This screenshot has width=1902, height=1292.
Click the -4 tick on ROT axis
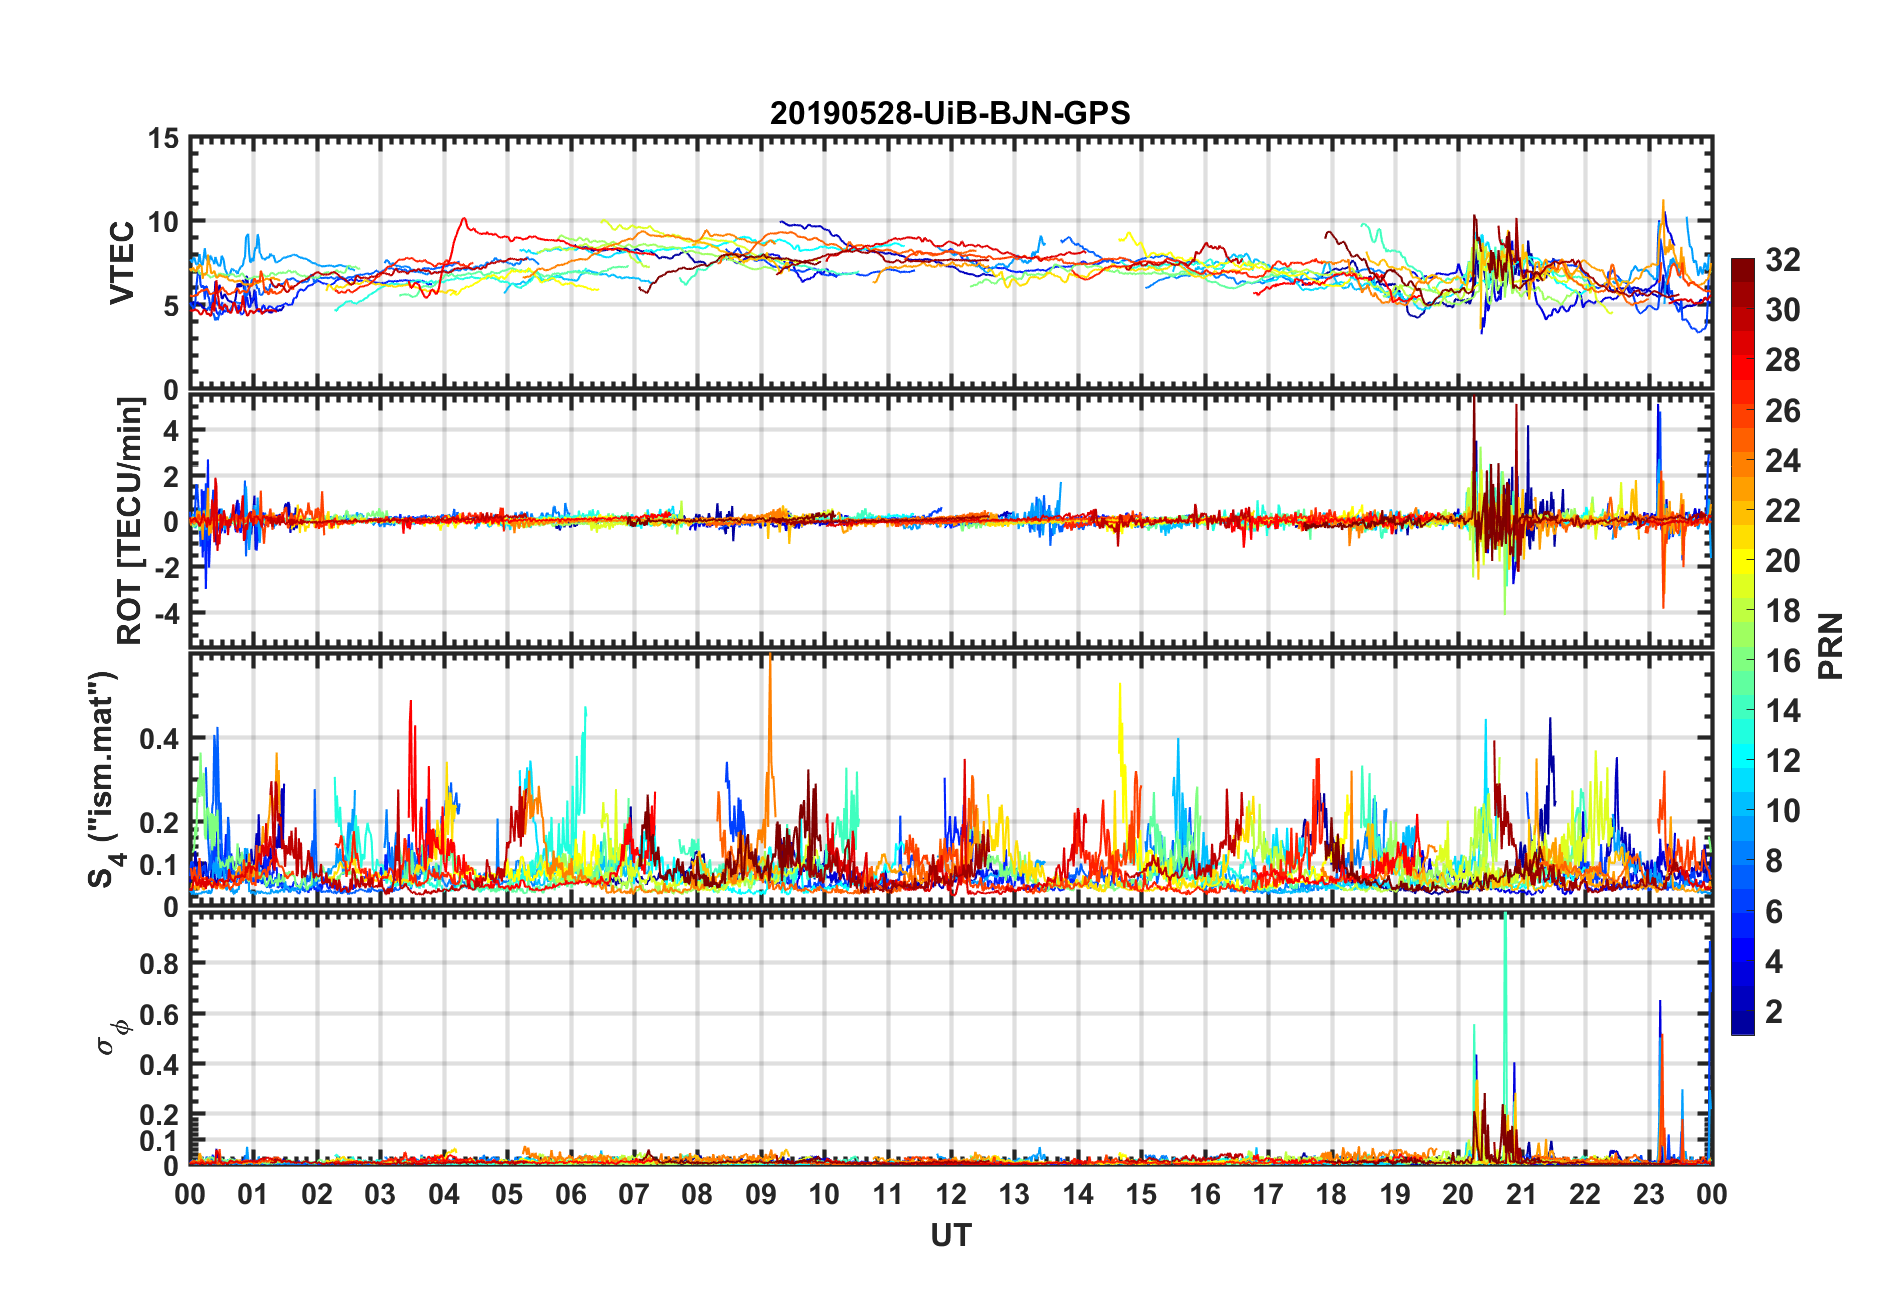click(168, 612)
